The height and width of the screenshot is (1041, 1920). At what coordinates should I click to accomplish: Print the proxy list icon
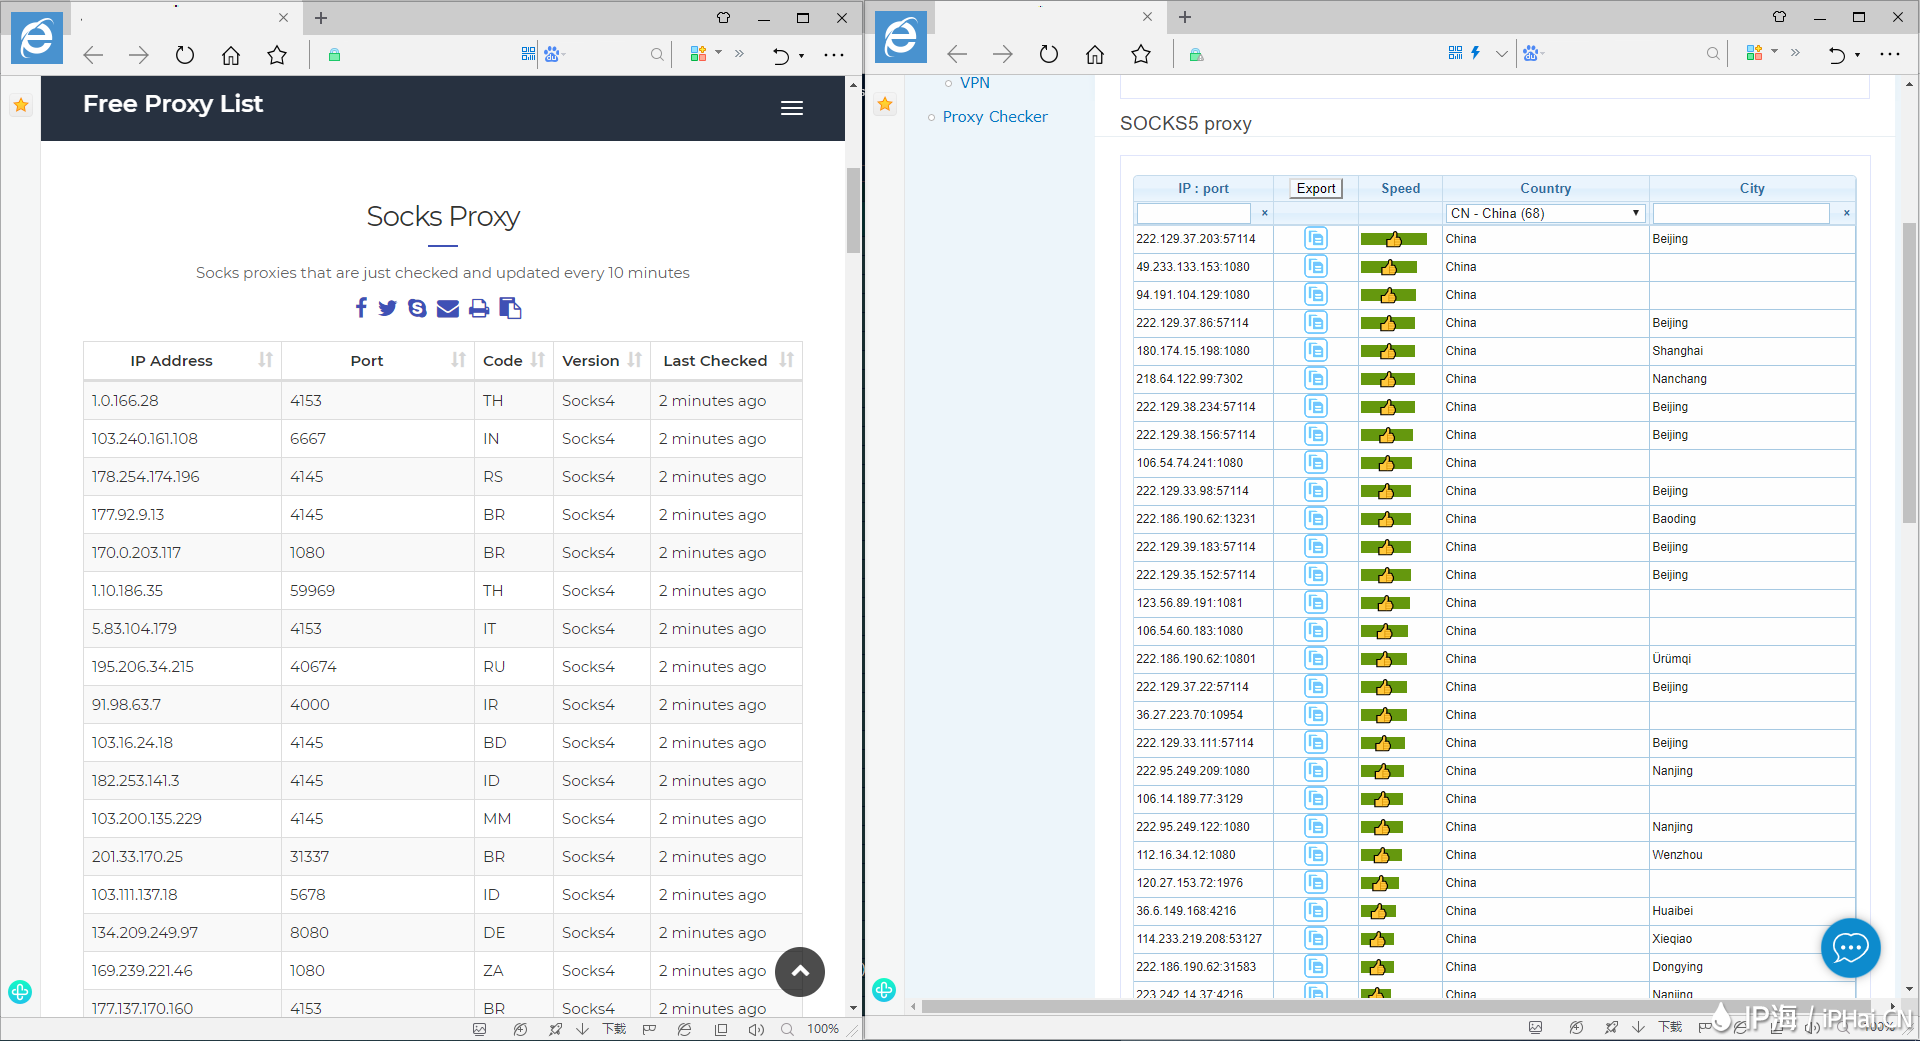[479, 308]
